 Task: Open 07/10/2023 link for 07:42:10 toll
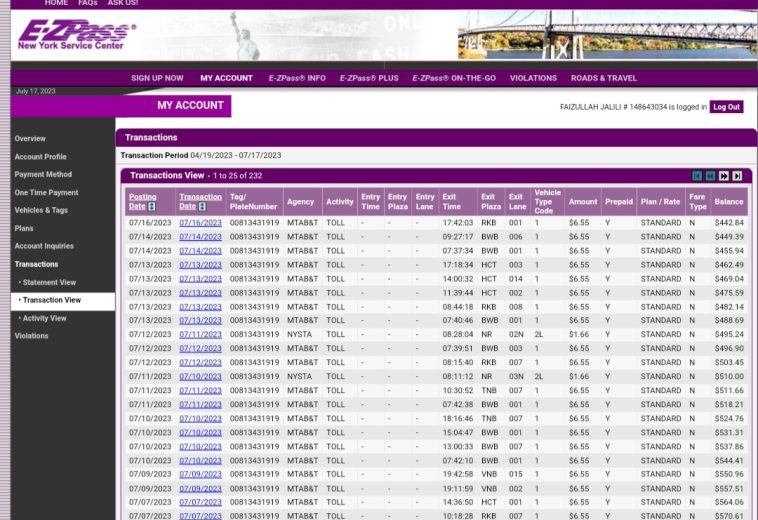coord(200,461)
